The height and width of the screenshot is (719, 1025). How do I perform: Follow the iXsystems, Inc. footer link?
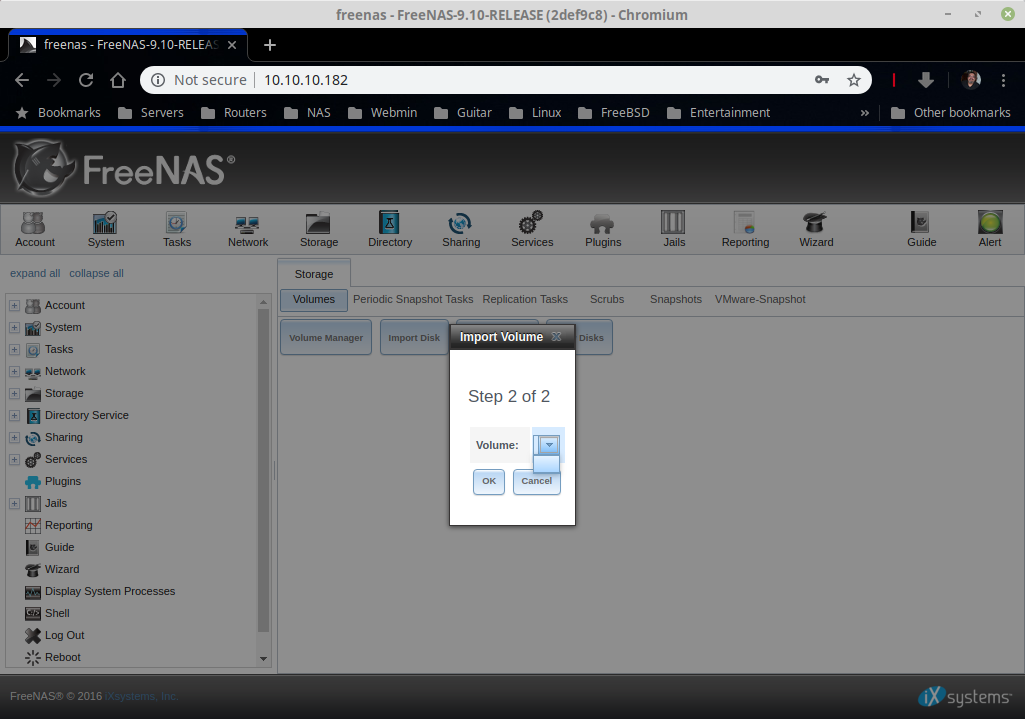tap(141, 696)
